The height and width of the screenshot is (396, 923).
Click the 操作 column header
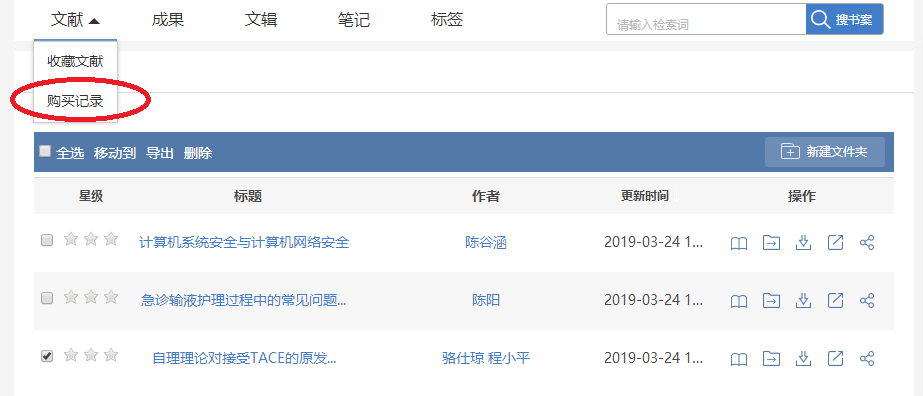(x=802, y=197)
